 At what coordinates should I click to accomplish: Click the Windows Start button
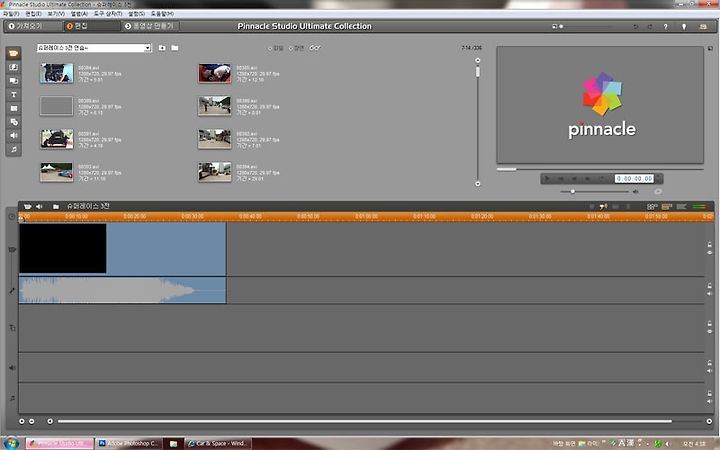(11, 443)
